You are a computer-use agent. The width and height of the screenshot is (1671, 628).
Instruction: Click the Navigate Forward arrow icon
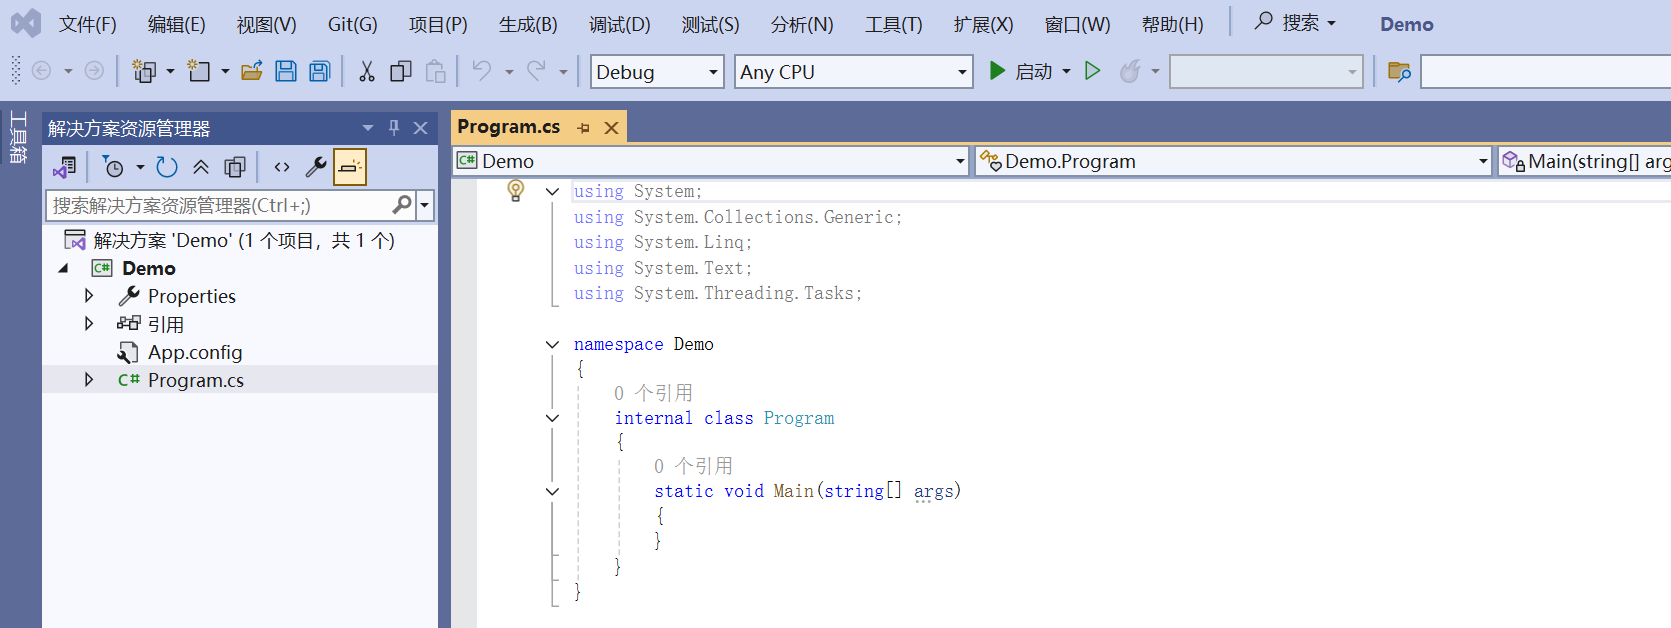[94, 71]
